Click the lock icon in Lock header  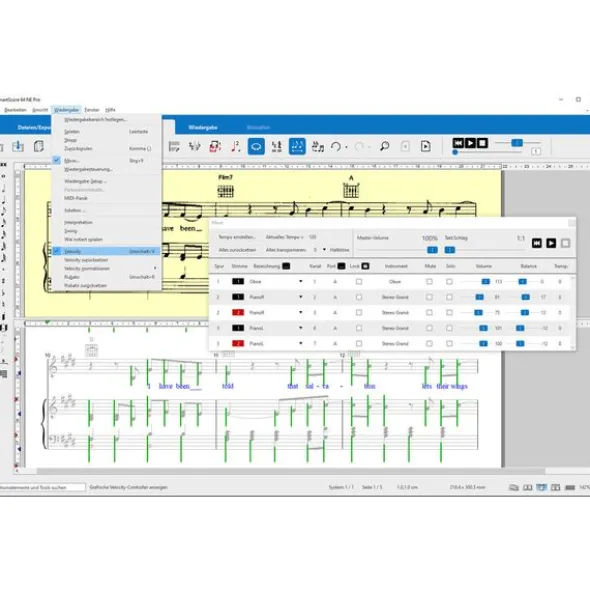click(365, 266)
